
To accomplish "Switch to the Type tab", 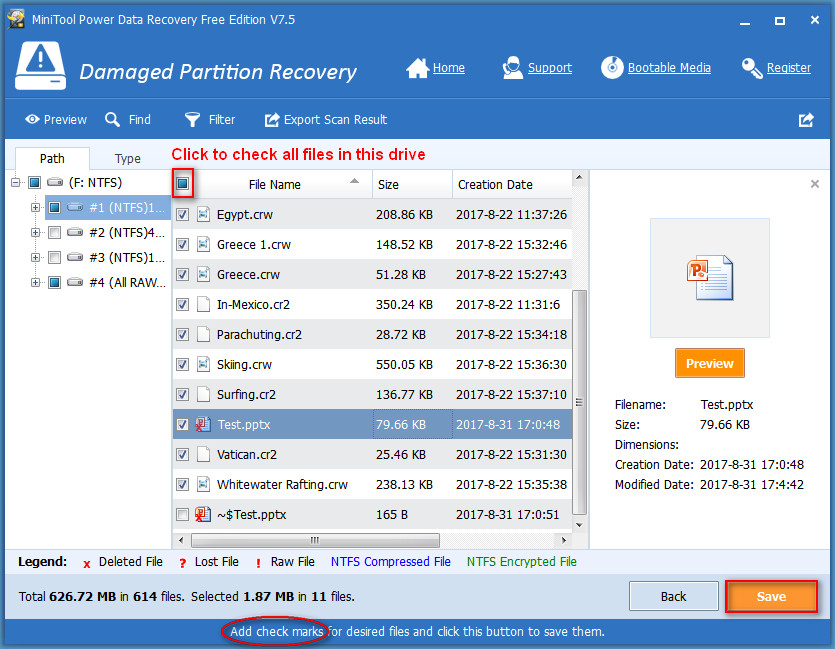I will click(x=127, y=158).
